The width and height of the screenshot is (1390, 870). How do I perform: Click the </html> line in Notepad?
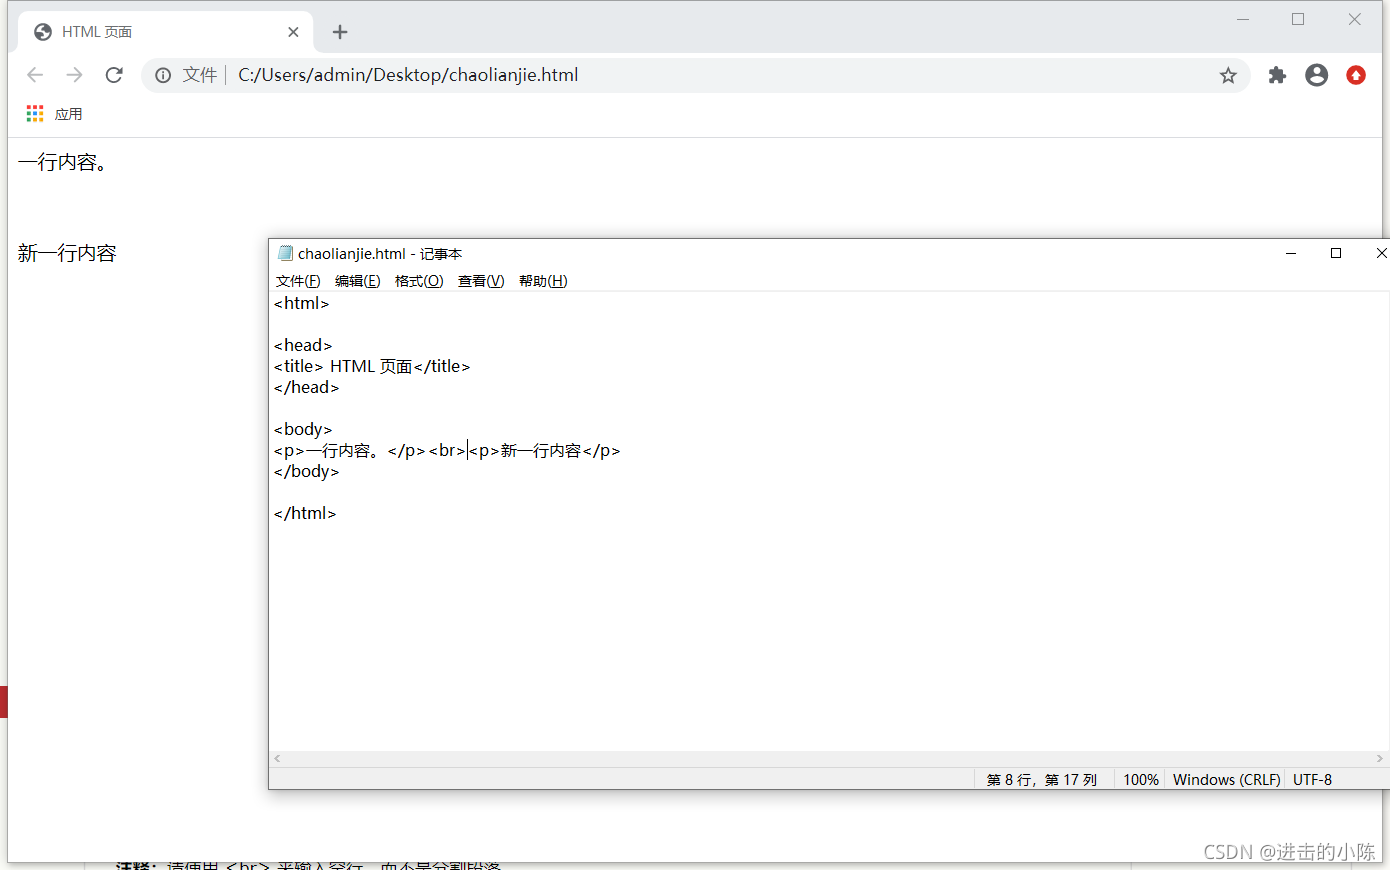(305, 513)
